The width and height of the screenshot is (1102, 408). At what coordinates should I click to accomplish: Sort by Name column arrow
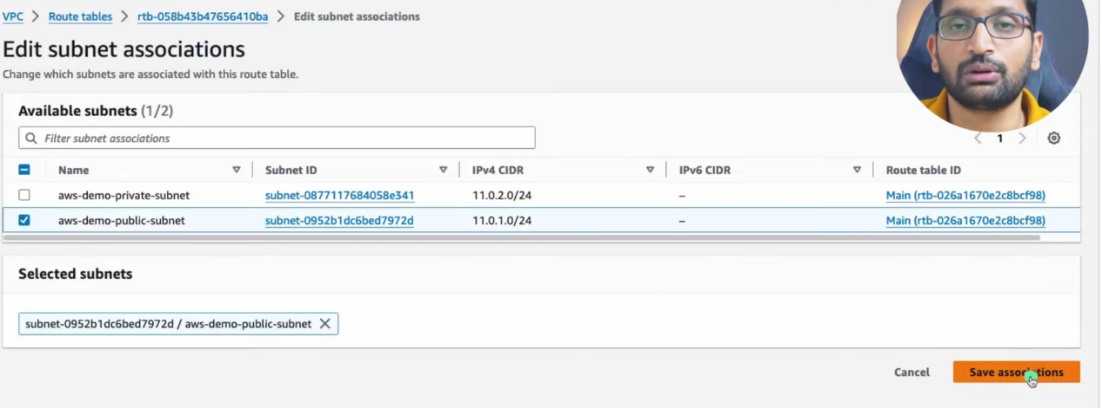(x=237, y=170)
